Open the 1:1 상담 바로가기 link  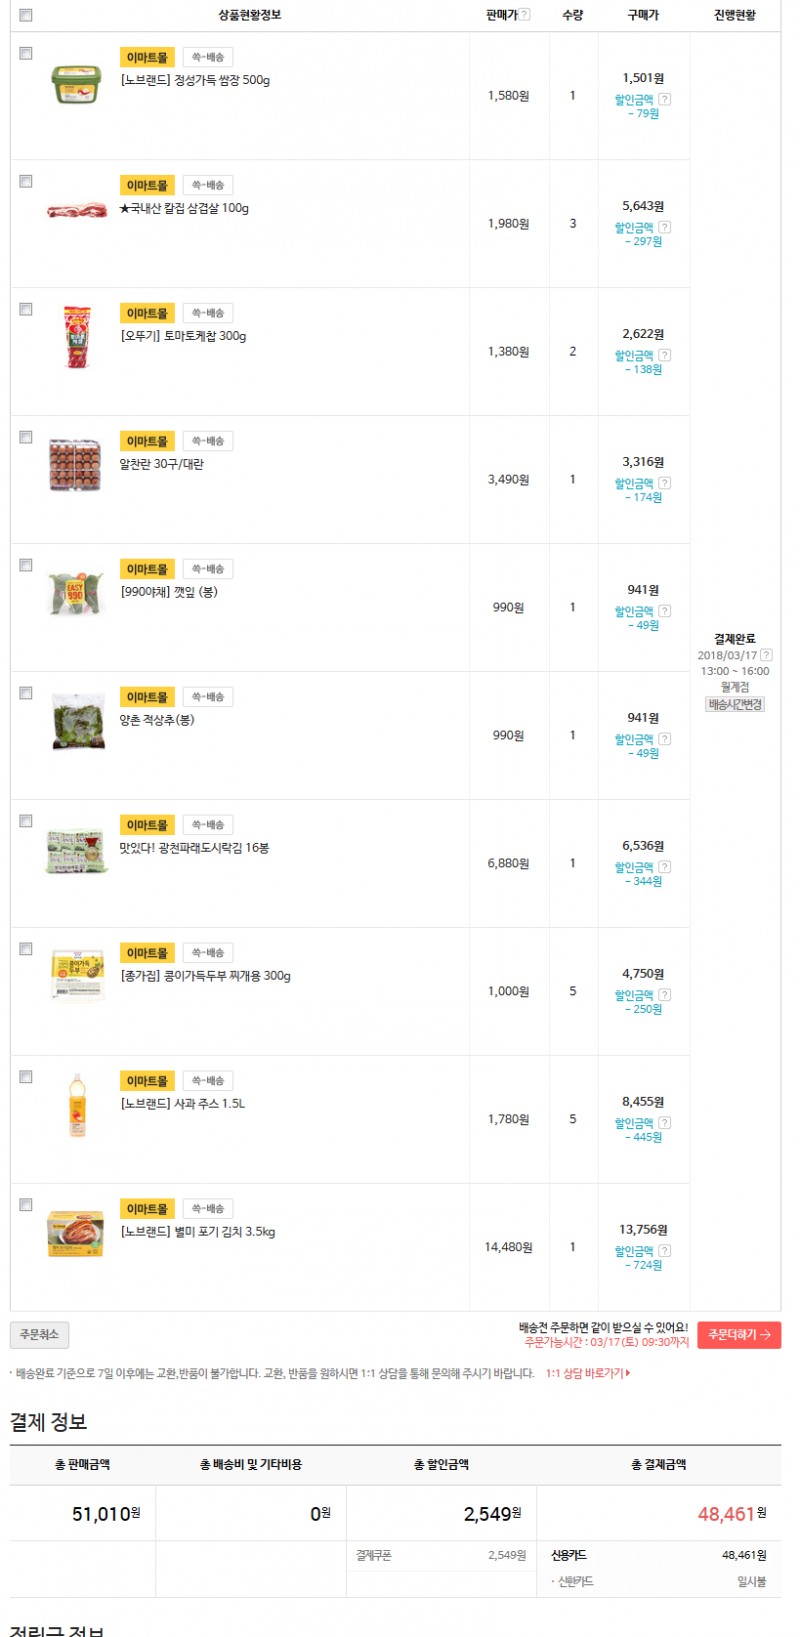tap(587, 1373)
